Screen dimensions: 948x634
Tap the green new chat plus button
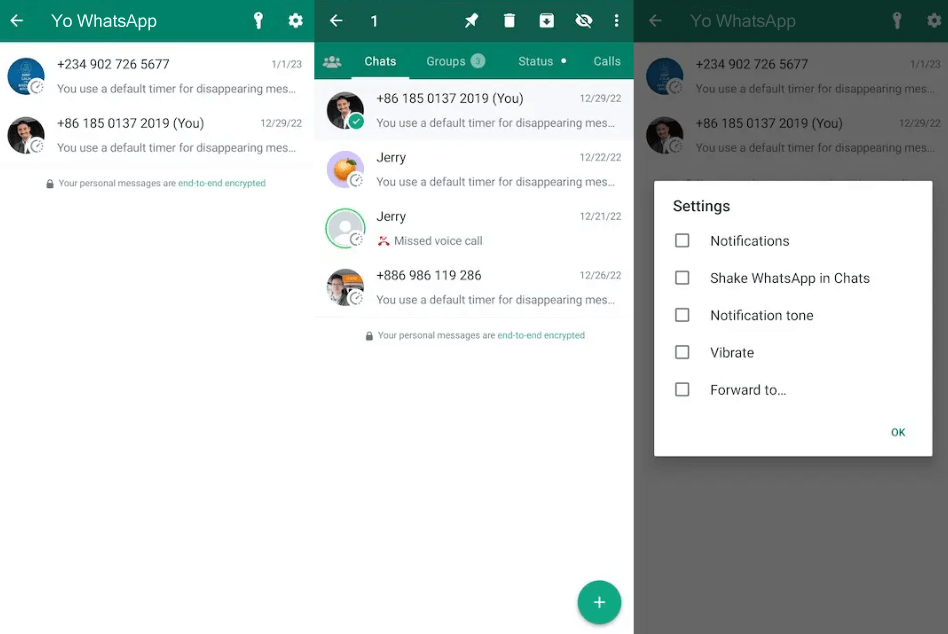click(x=599, y=602)
